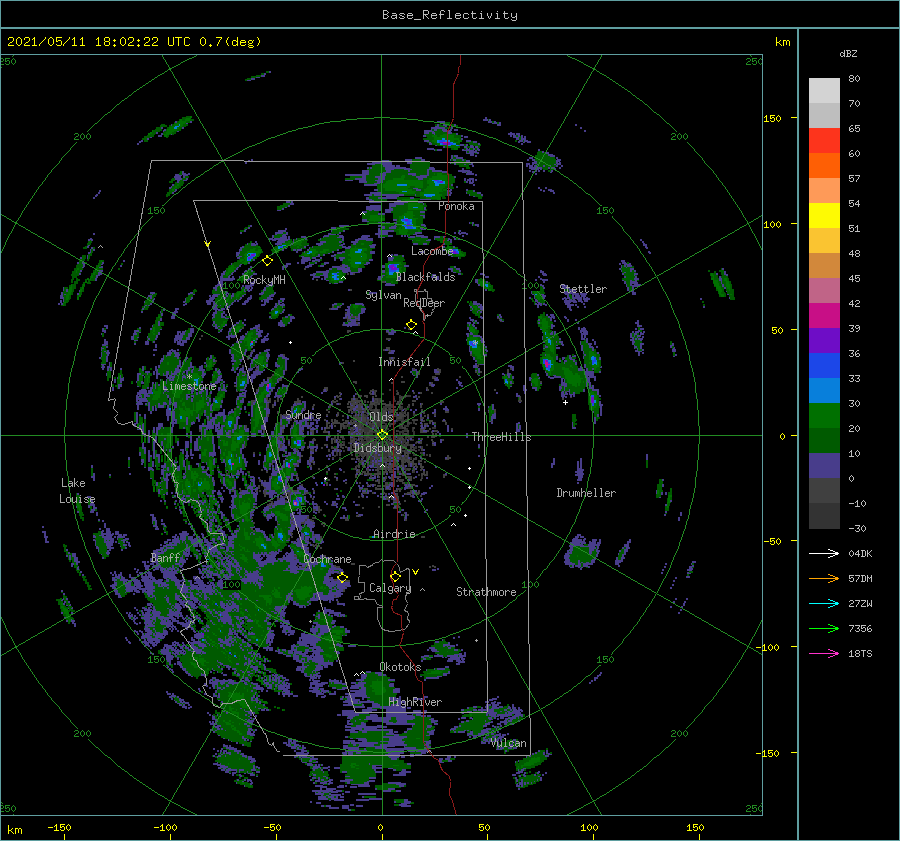
Task: Click the Drumheller city label
Action: tap(586, 493)
